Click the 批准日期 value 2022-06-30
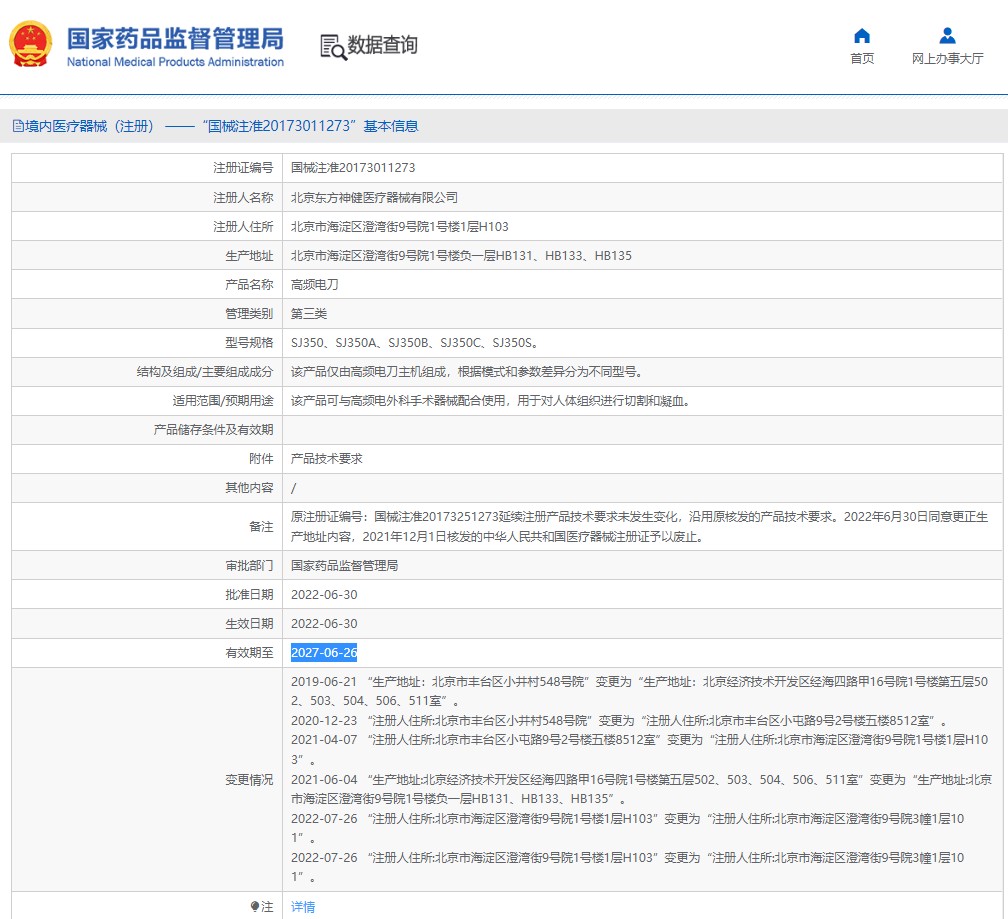This screenshot has width=1008, height=919. [324, 594]
